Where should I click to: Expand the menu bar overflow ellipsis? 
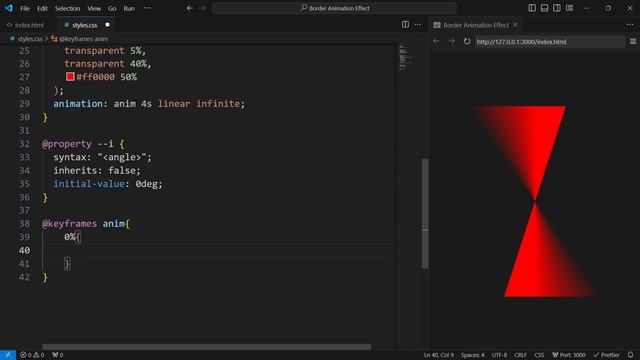pyautogui.click(x=147, y=8)
